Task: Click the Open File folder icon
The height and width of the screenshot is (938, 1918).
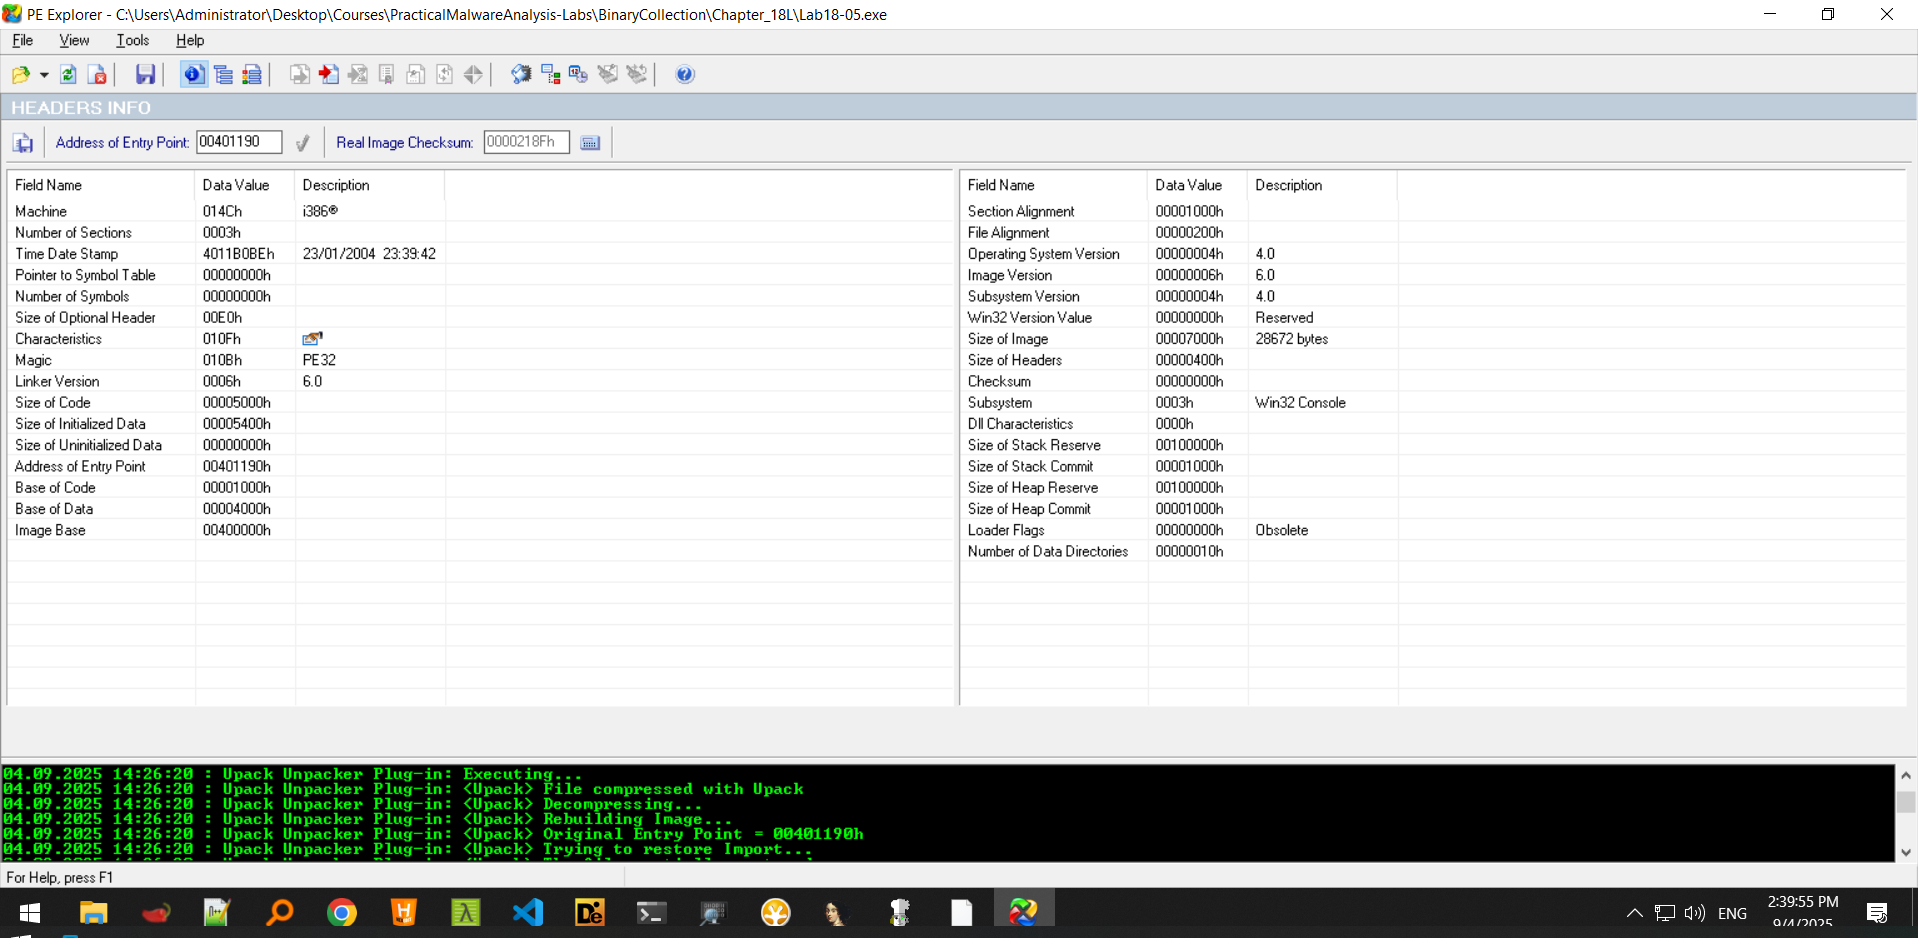Action: 20,75
